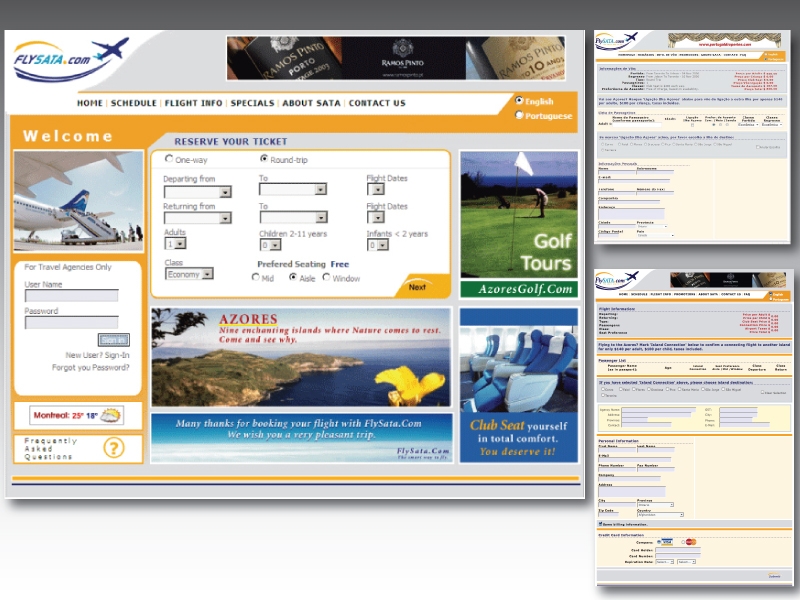Click the airplane boarding photo
This screenshot has height=600, width=800.
[77, 201]
